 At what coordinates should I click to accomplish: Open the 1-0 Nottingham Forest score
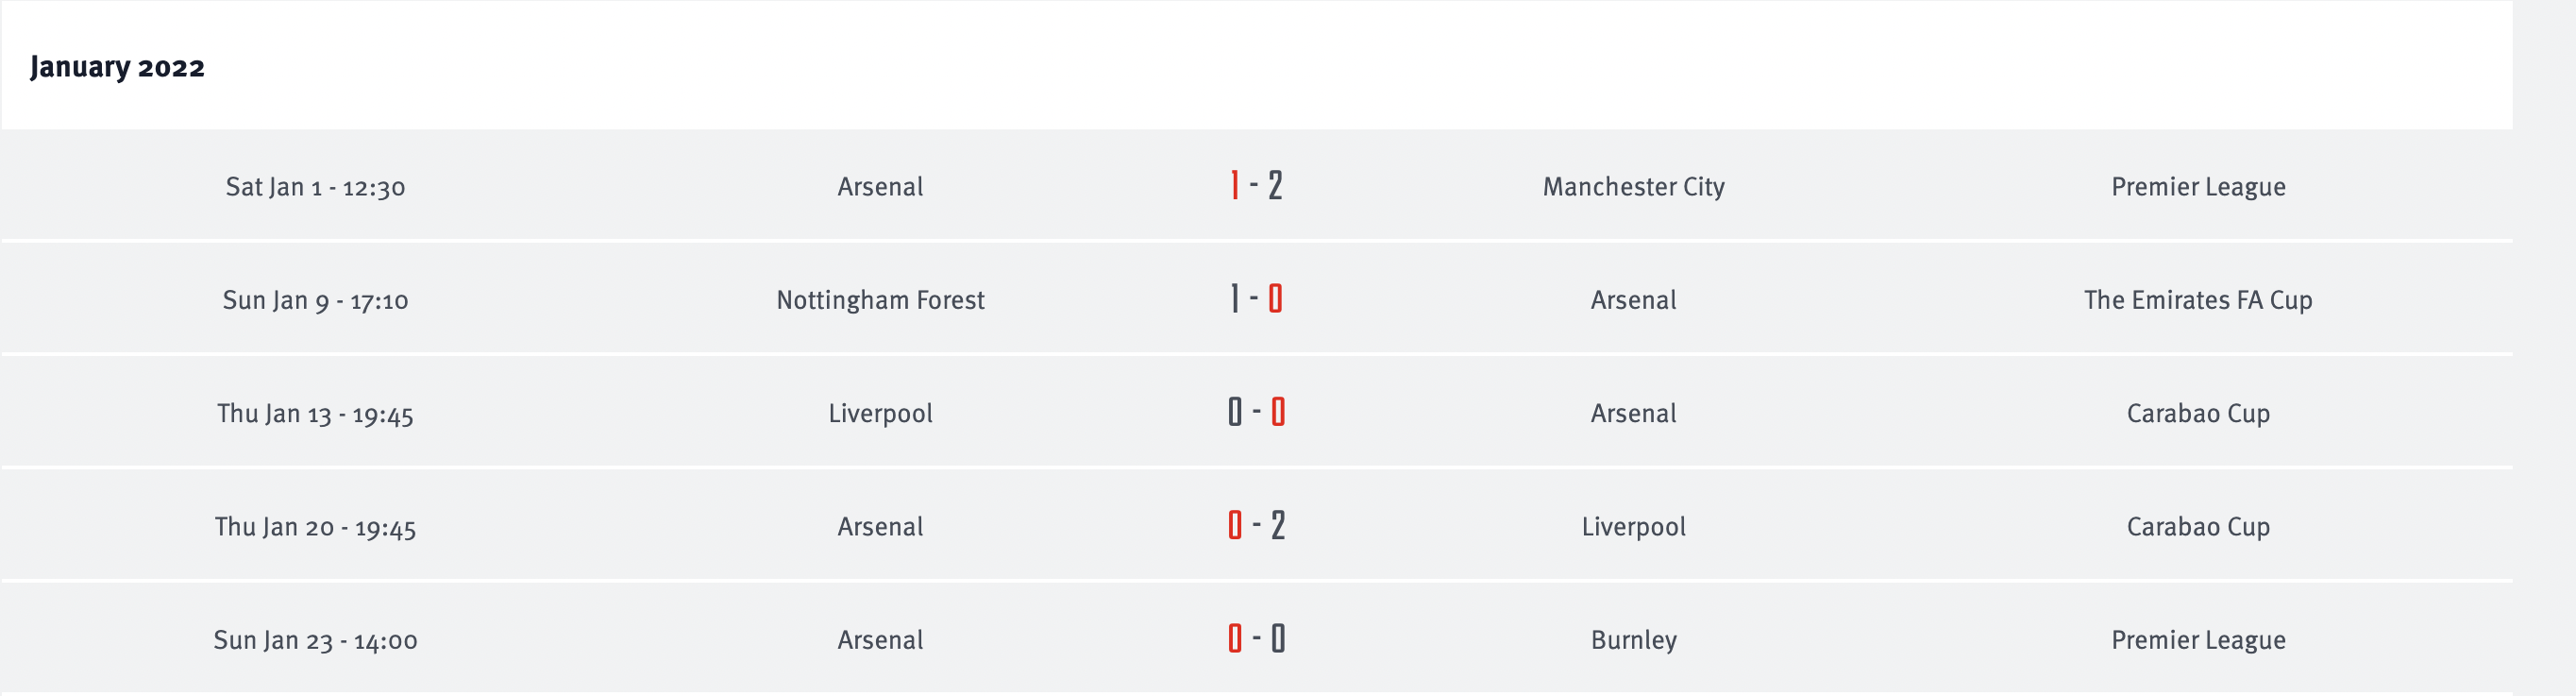click(x=1256, y=299)
